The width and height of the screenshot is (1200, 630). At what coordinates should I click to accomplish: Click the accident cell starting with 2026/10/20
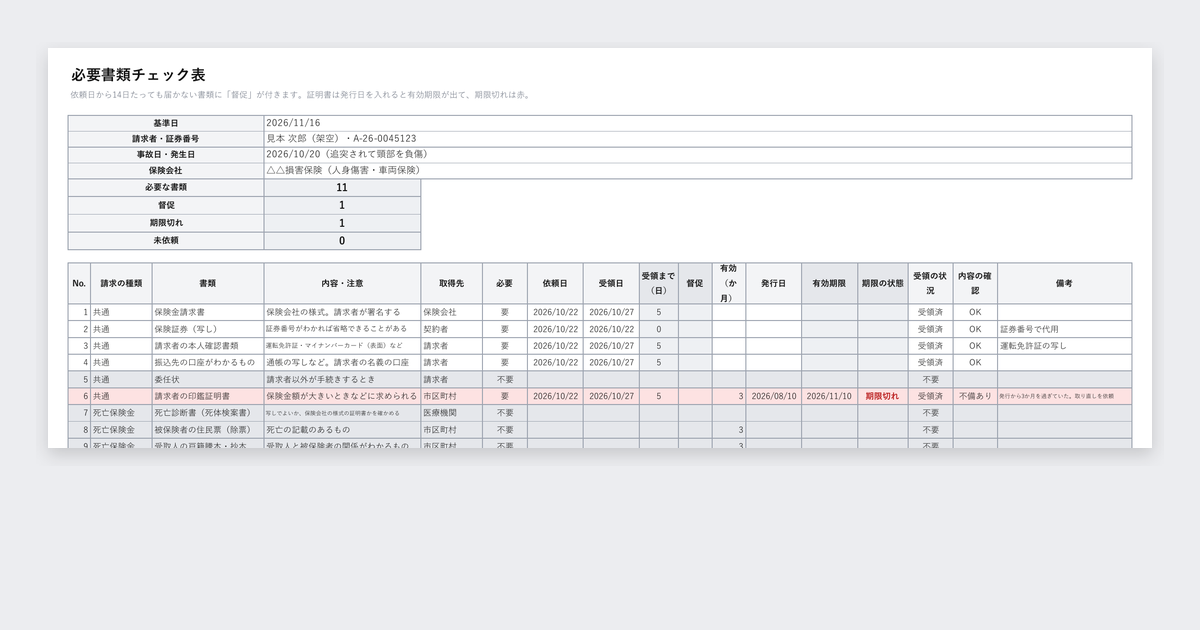point(698,155)
